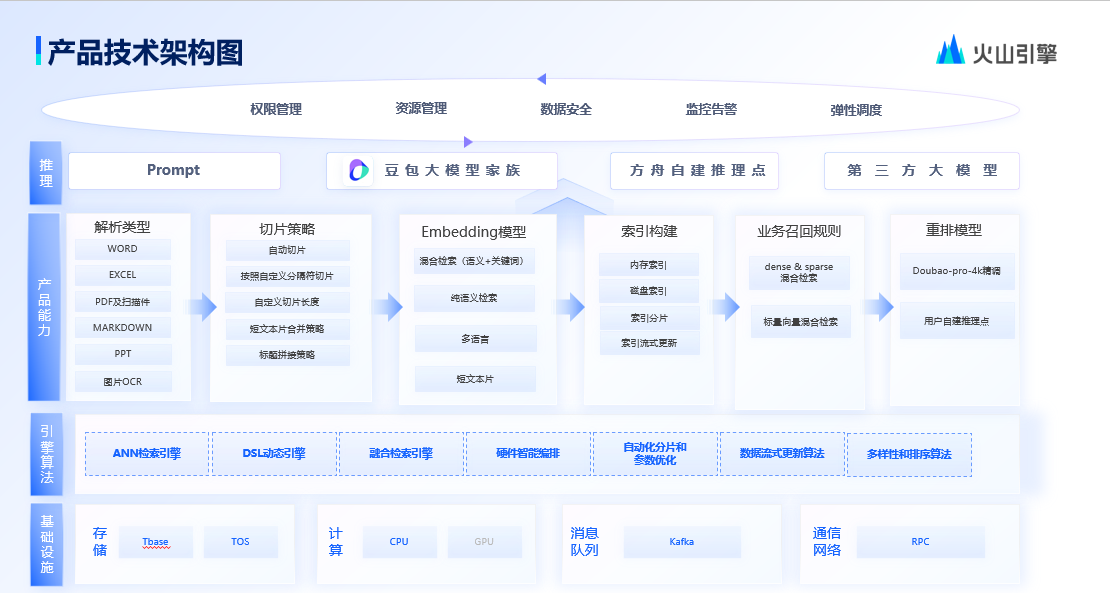This screenshot has height=593, width=1110.
Task: Select the 自定义切片长度 item
Action: tap(287, 302)
